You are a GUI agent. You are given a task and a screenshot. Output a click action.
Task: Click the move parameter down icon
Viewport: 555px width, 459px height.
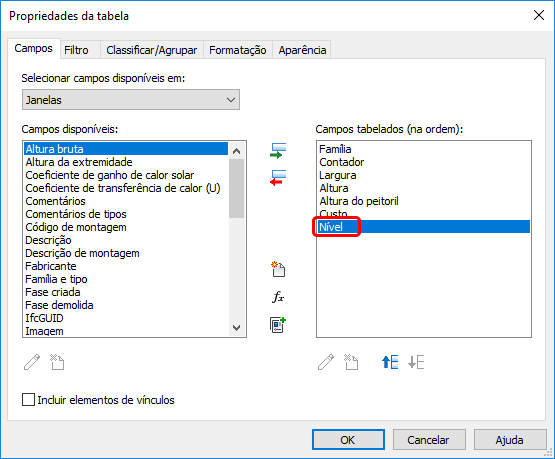416,362
